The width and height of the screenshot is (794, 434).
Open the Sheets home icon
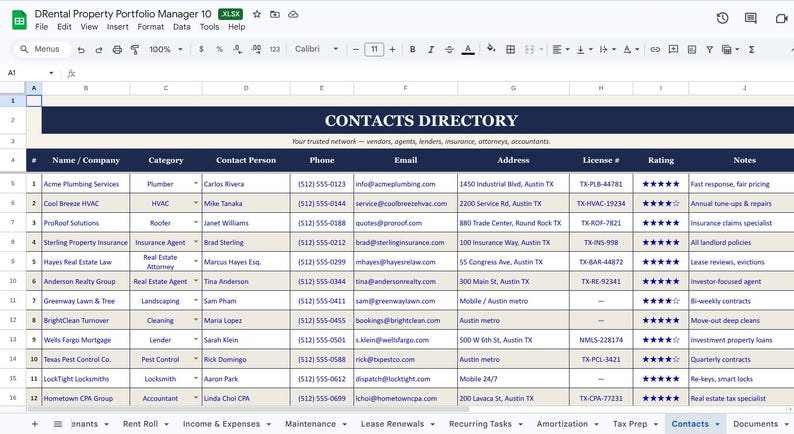click(19, 20)
